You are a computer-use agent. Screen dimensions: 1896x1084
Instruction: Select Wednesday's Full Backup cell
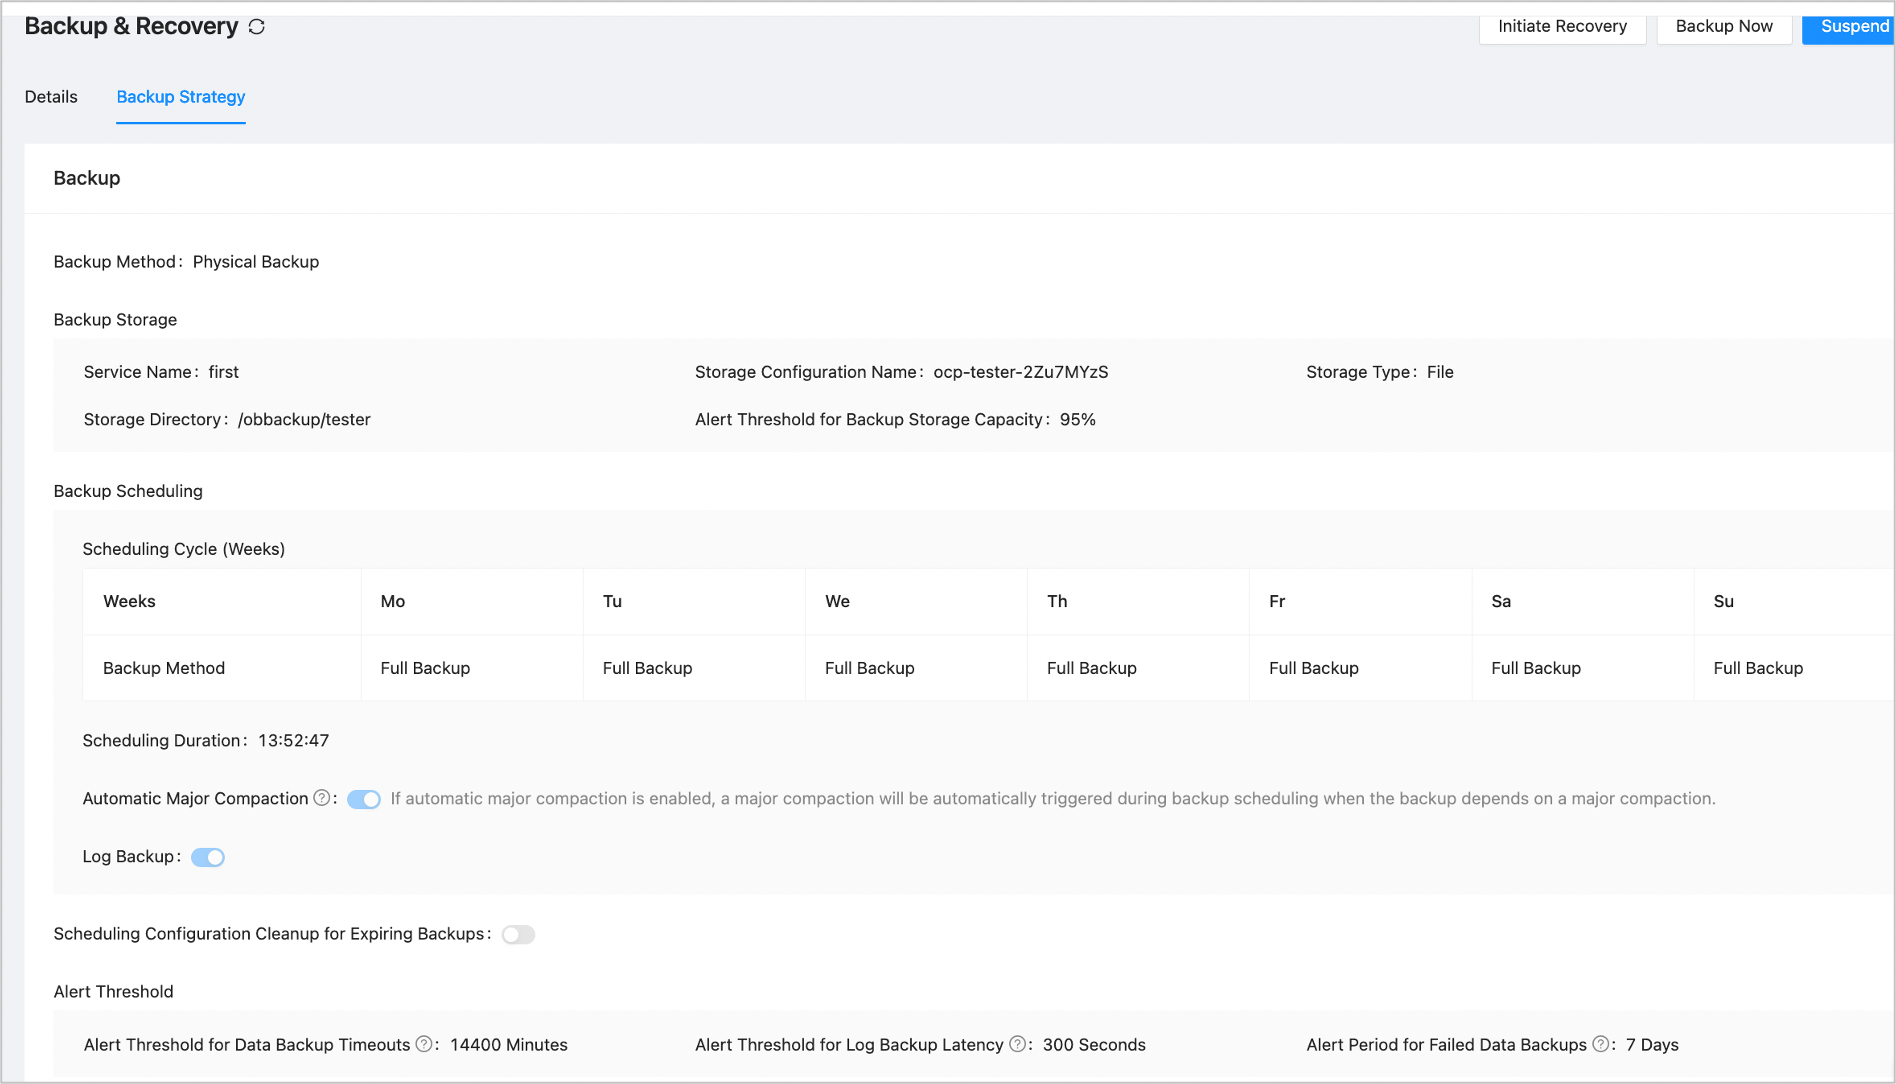(870, 668)
